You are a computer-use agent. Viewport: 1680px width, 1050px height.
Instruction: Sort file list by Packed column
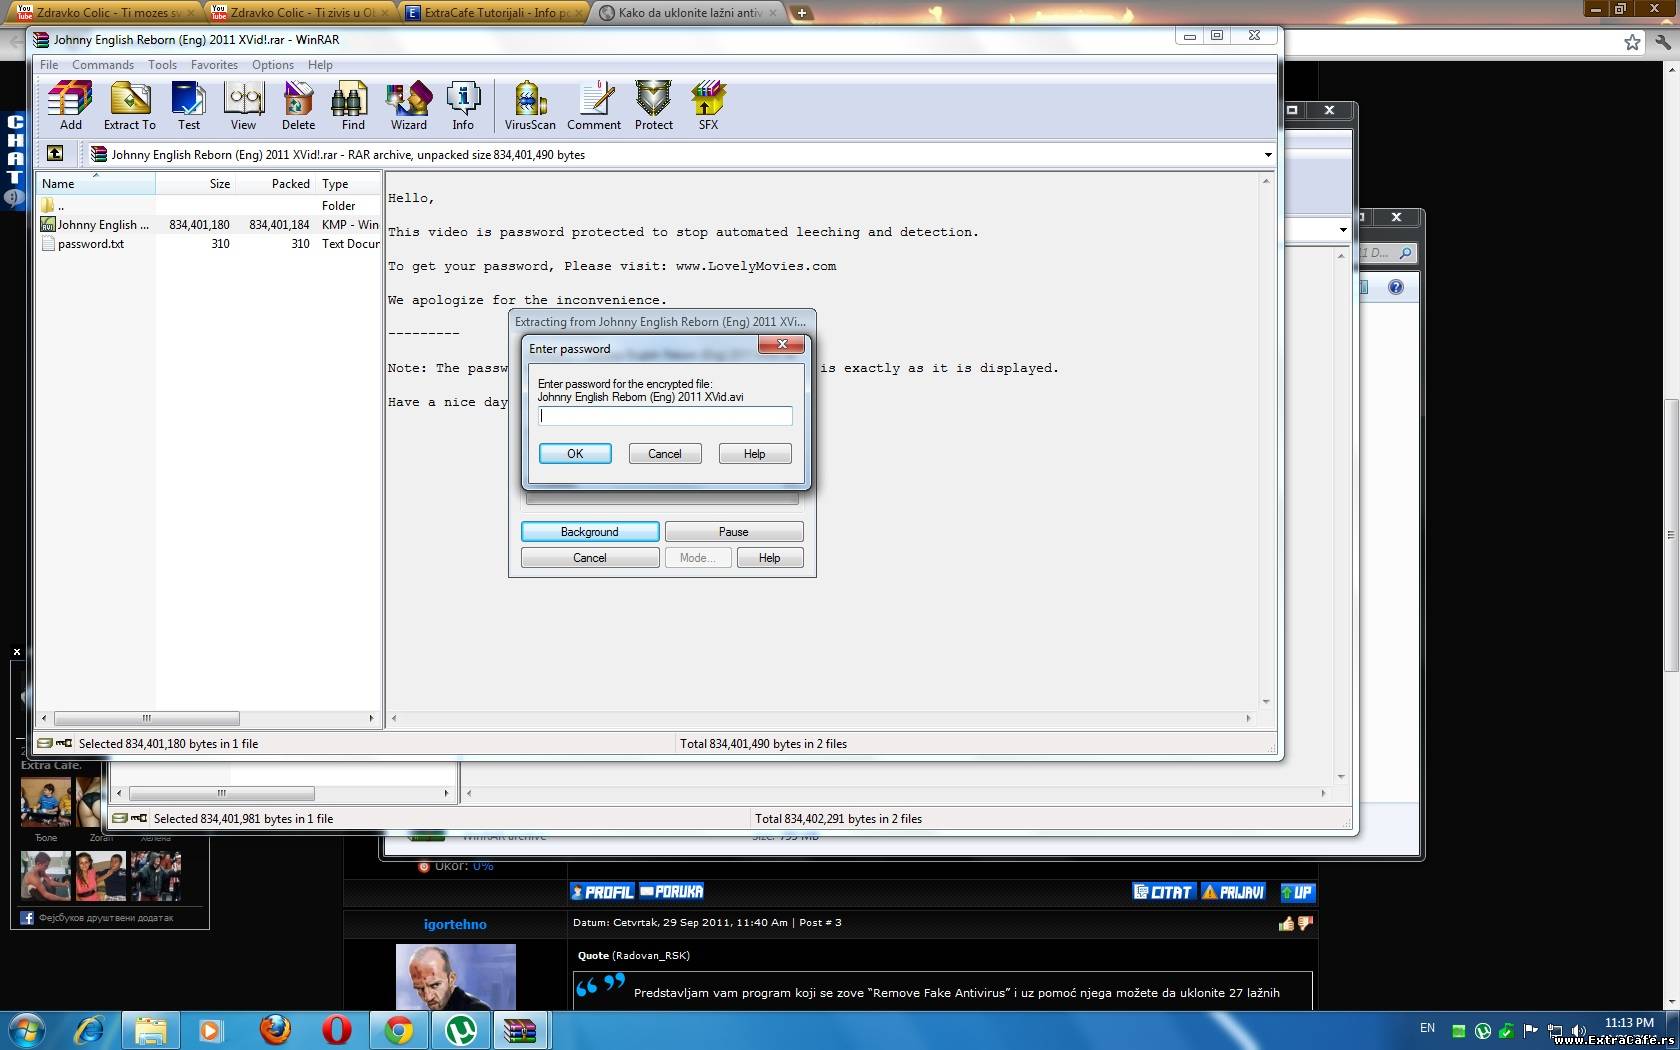coord(276,184)
